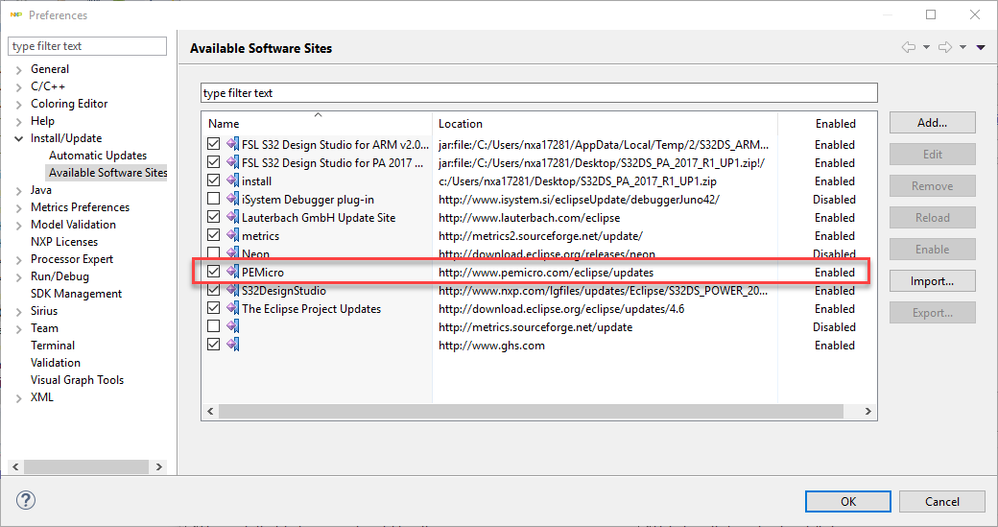The height and width of the screenshot is (527, 998).
Task: Click the forward navigation arrow icon
Action: pyautogui.click(x=944, y=47)
